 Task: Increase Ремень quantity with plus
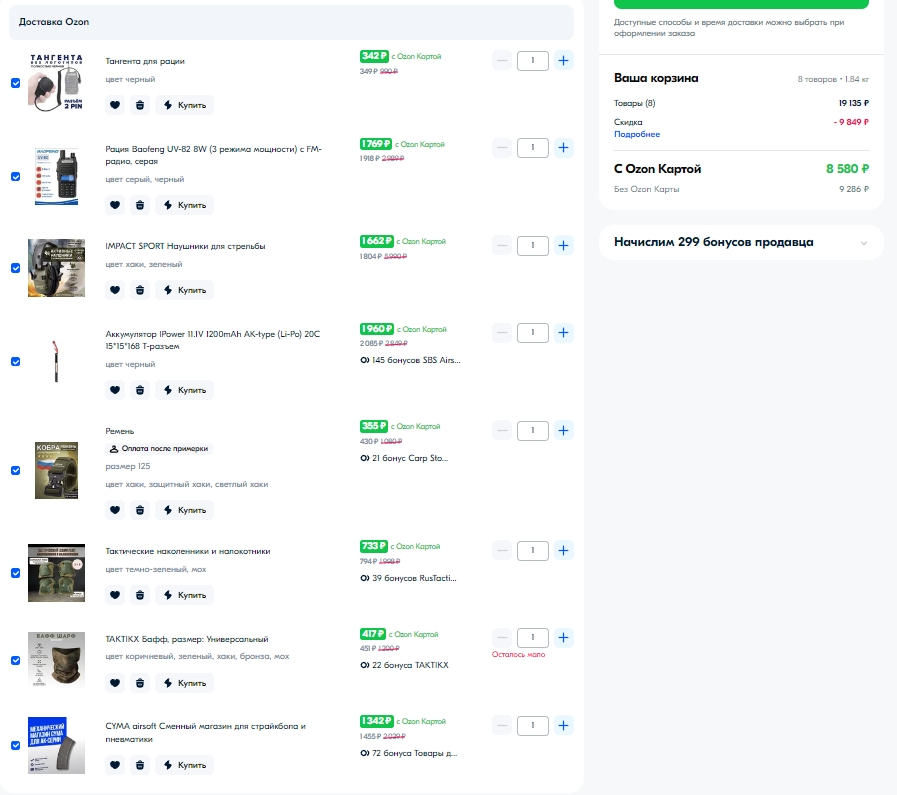563,431
